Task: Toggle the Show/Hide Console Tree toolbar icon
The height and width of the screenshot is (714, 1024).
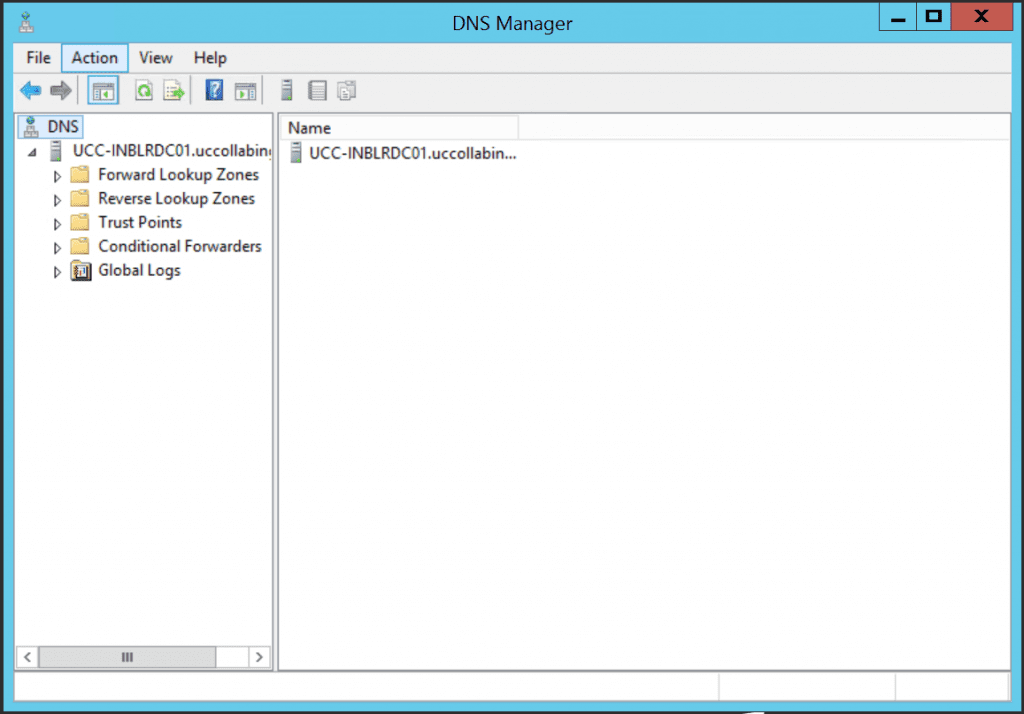Action: click(x=102, y=90)
